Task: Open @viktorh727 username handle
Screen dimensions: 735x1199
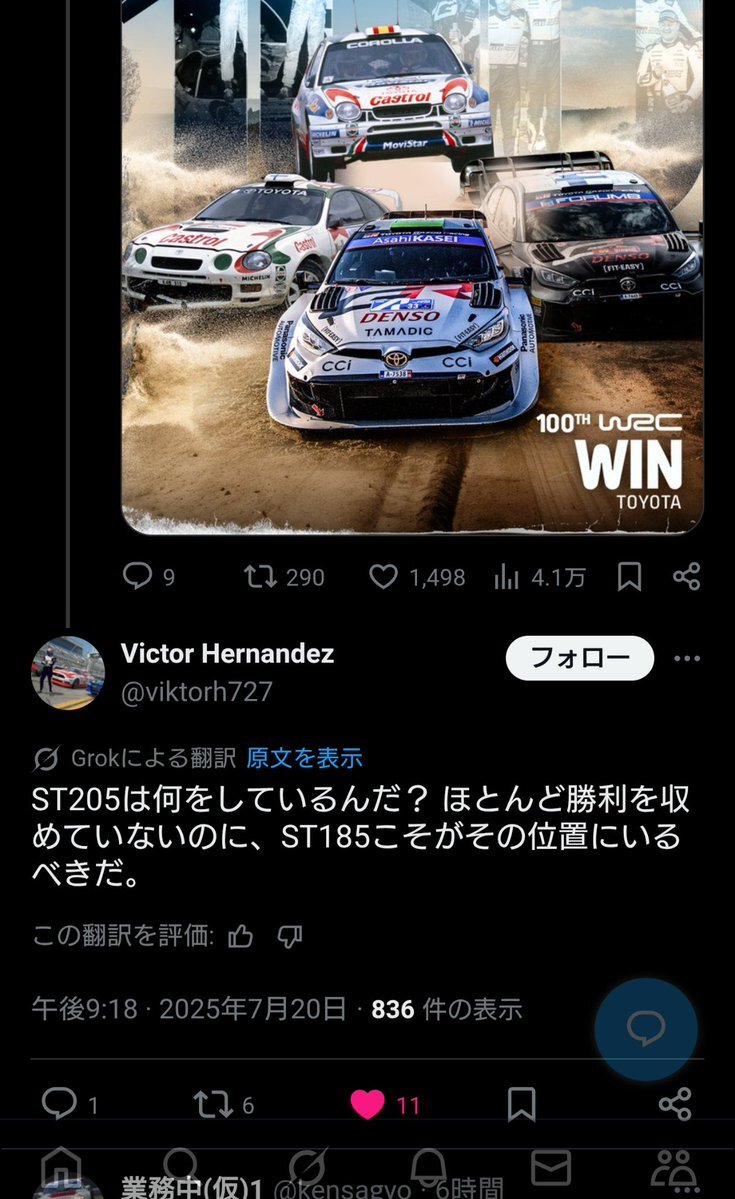Action: (197, 691)
